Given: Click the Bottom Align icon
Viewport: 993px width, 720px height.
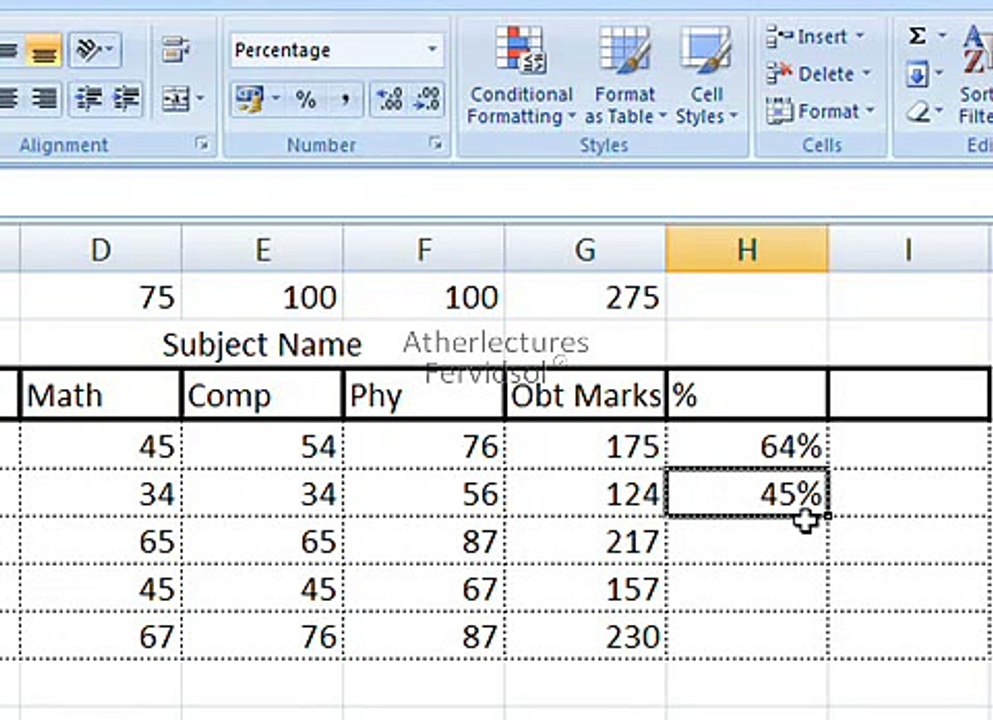Looking at the screenshot, I should pos(44,51).
